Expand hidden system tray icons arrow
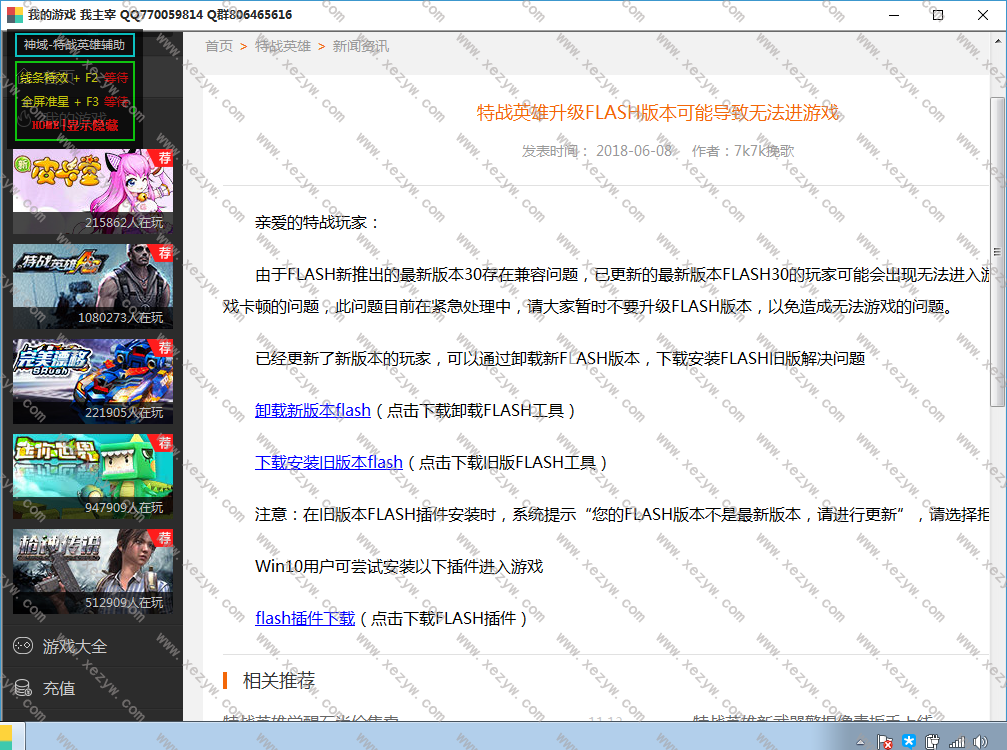The height and width of the screenshot is (750, 1007). point(862,741)
